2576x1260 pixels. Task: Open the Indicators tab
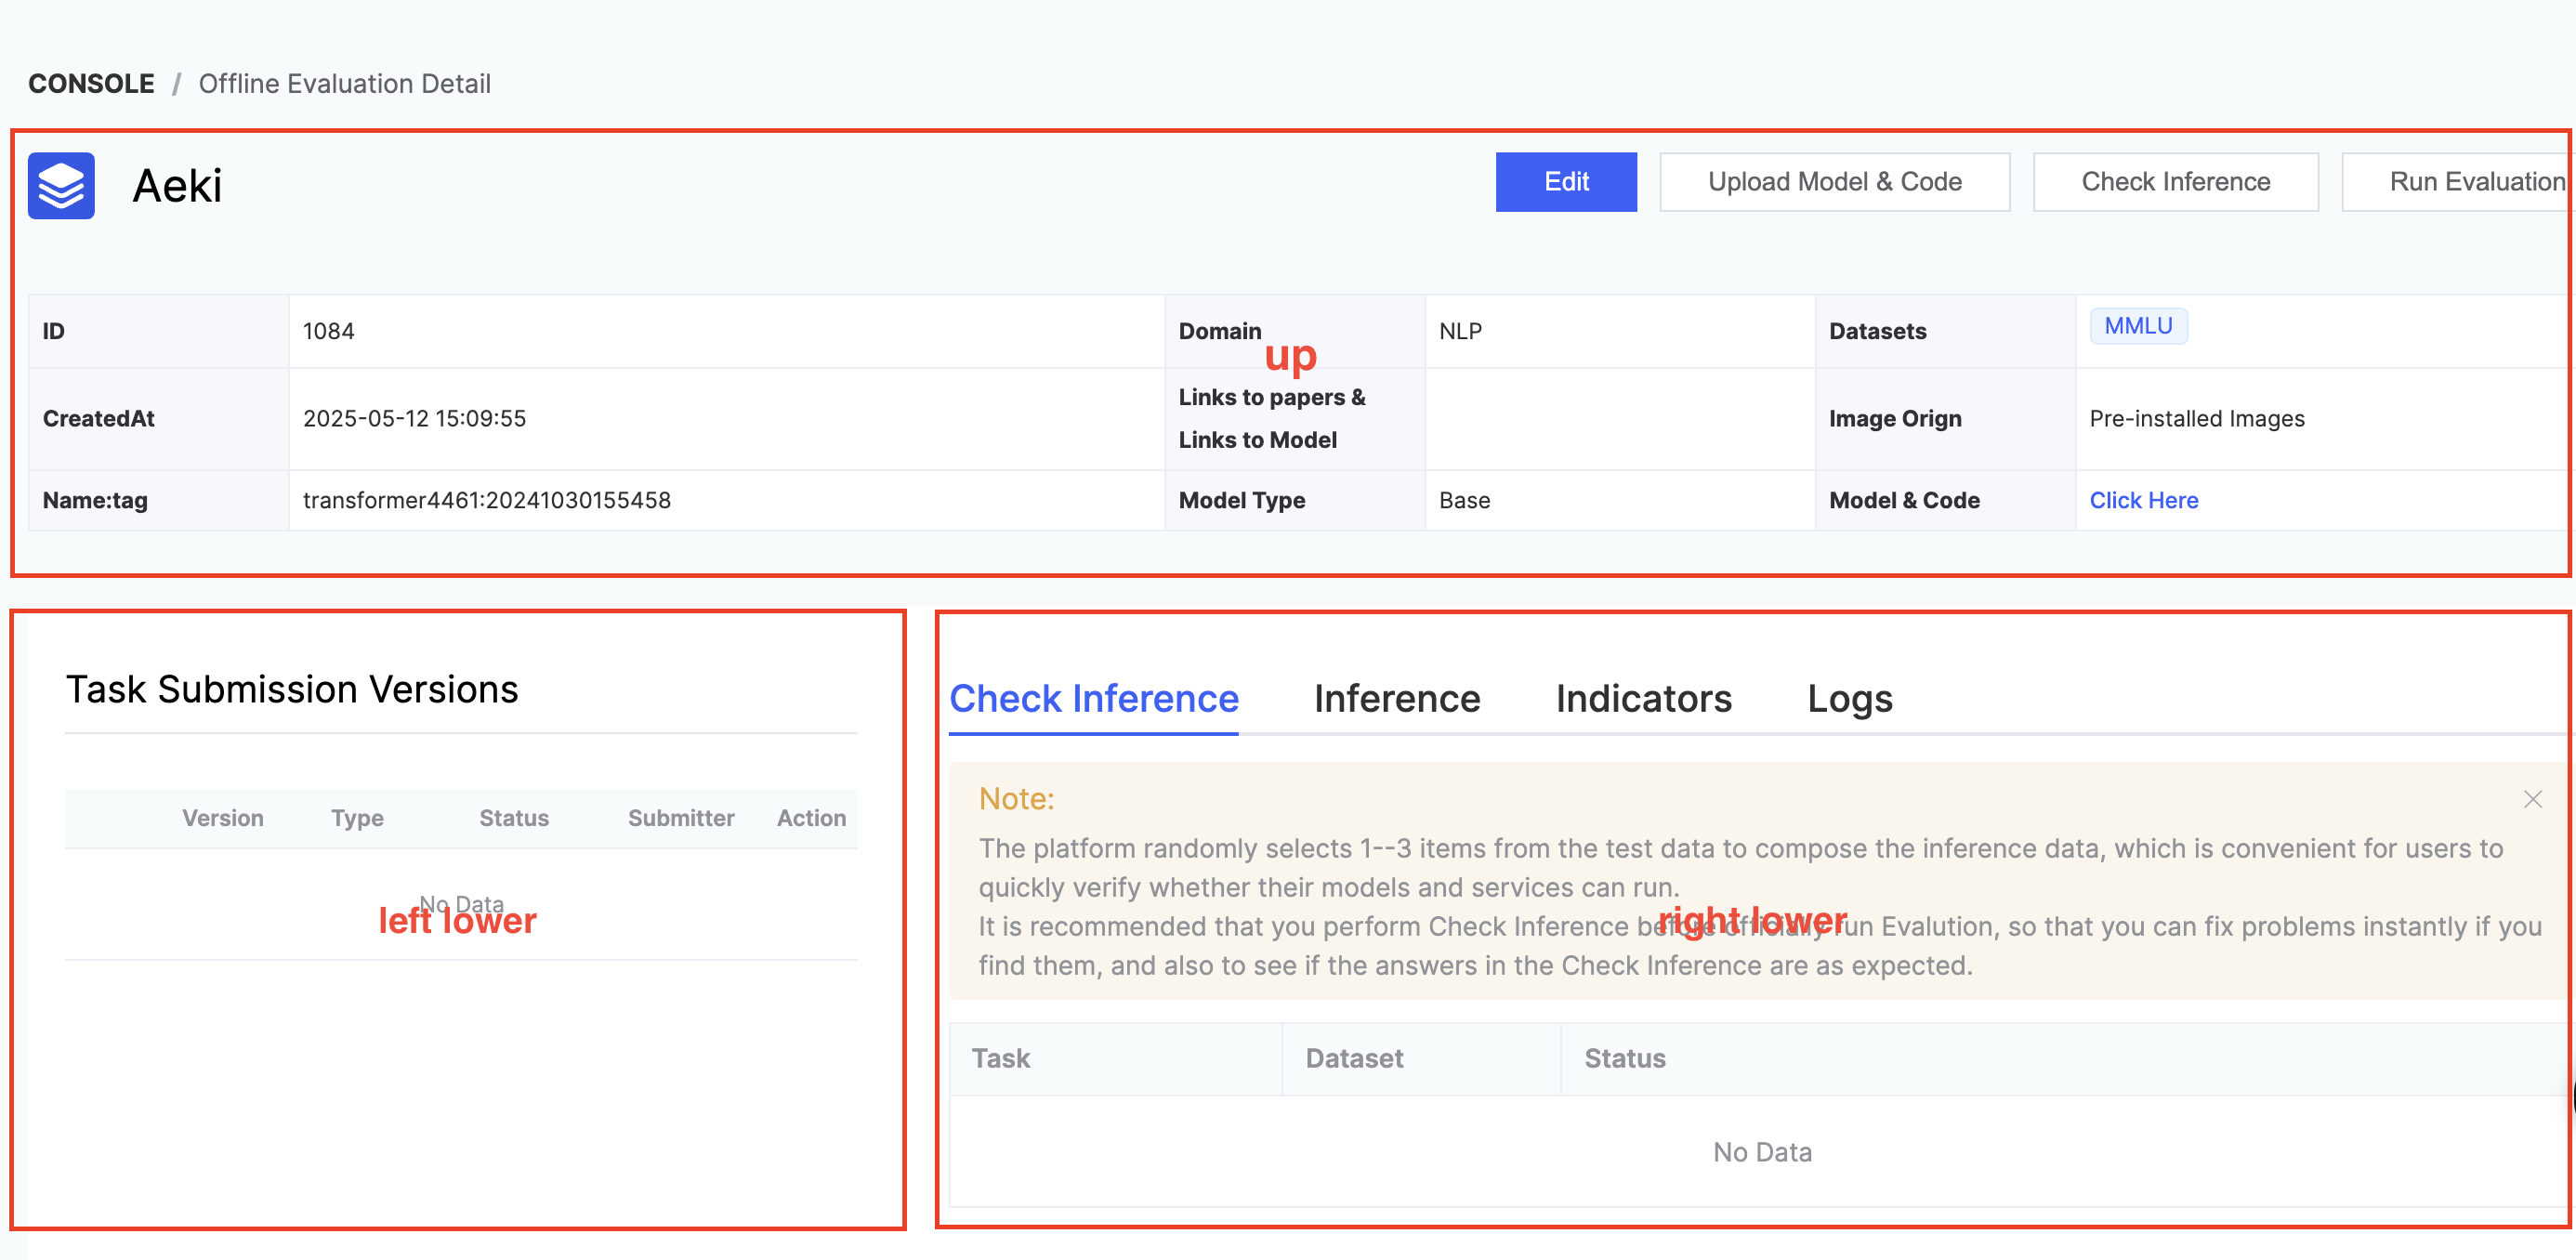(x=1643, y=698)
